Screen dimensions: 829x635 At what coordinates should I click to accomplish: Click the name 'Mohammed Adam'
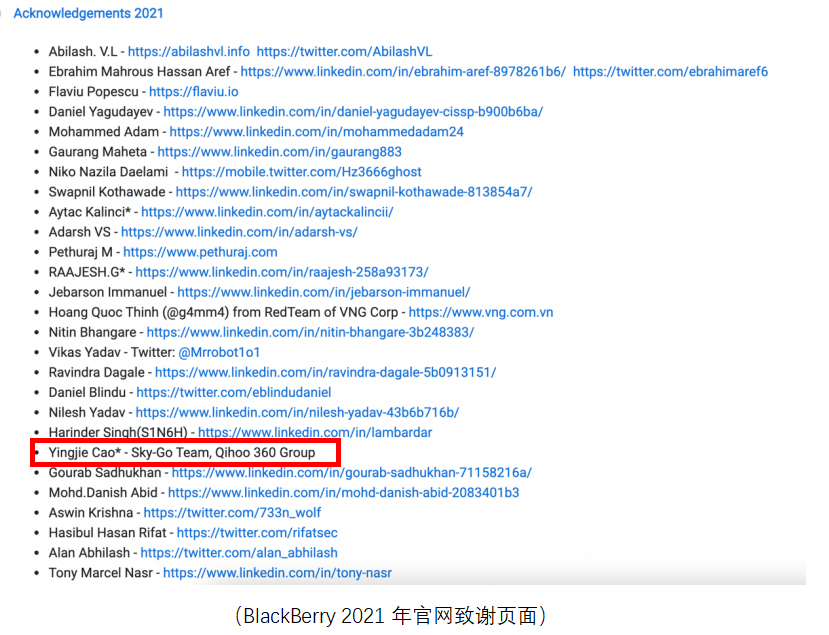pos(104,132)
